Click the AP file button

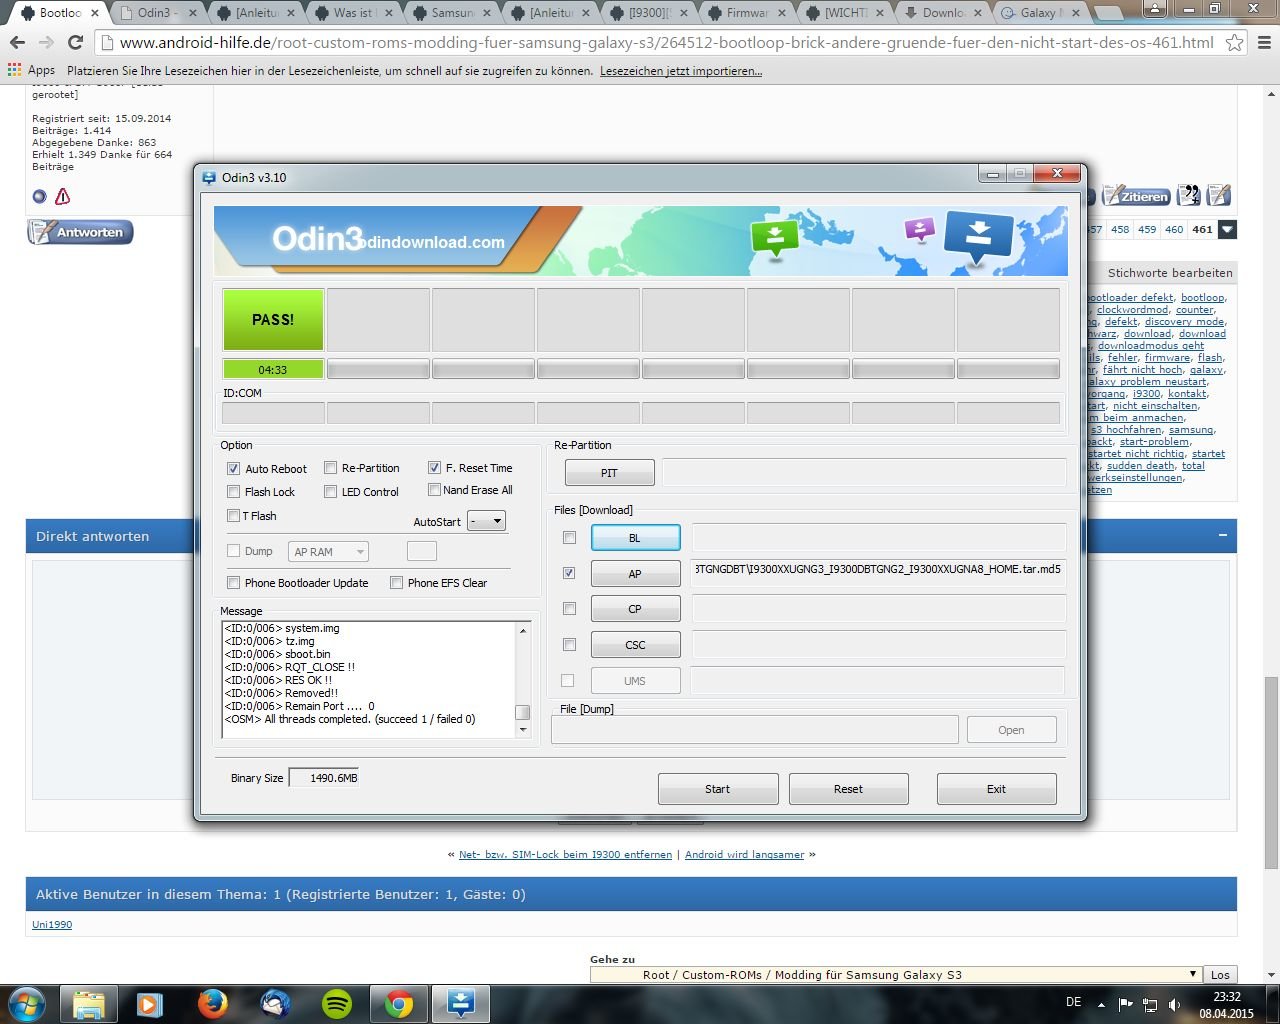(635, 574)
